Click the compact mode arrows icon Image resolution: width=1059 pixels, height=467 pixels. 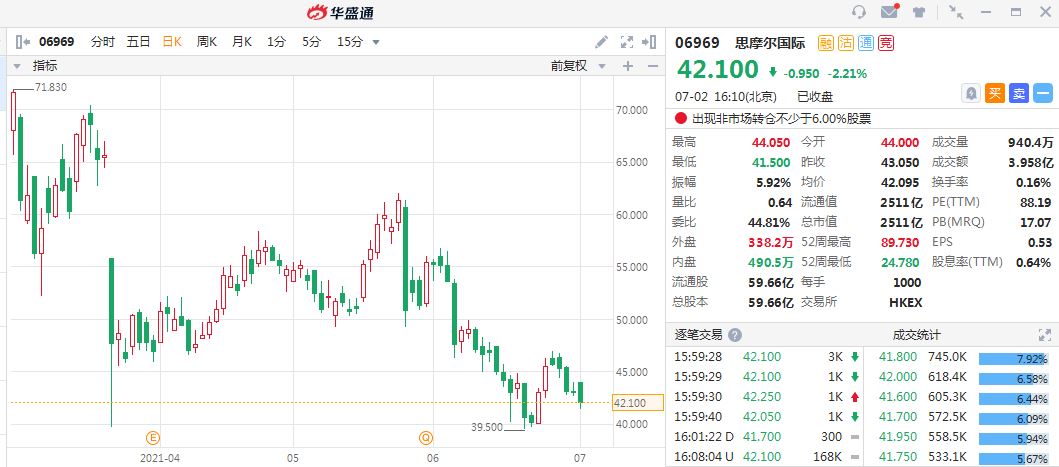coord(956,11)
